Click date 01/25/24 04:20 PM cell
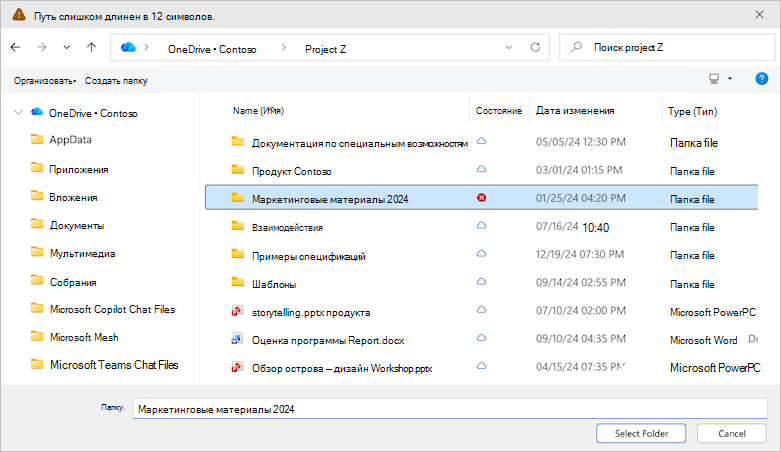Viewport: 781px width, 452px height. pyautogui.click(x=581, y=198)
